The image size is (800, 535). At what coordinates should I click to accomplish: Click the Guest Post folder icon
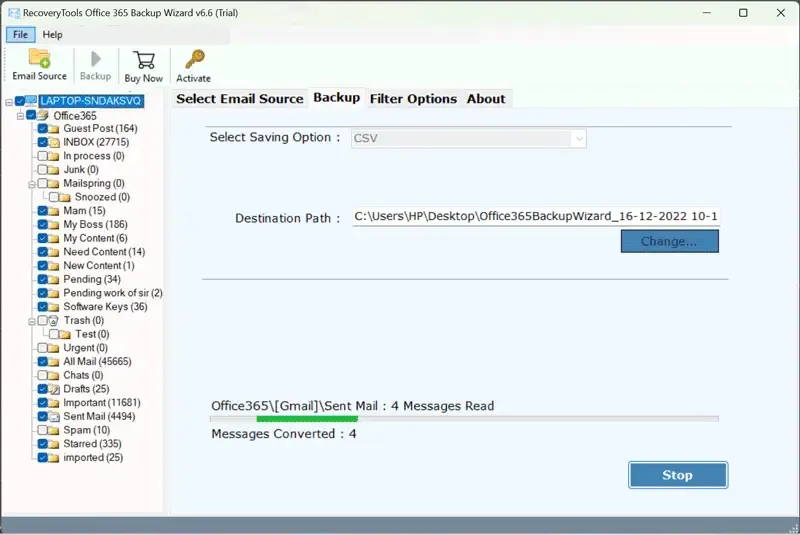(54, 129)
